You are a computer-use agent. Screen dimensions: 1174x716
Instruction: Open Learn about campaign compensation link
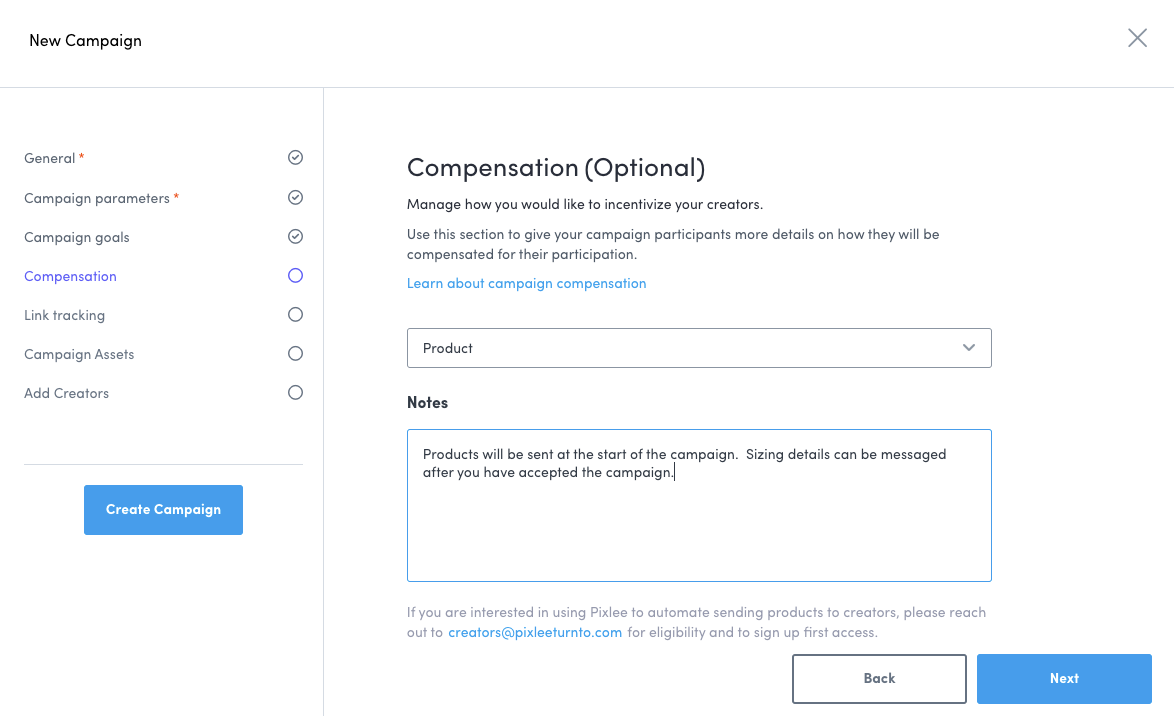[526, 283]
